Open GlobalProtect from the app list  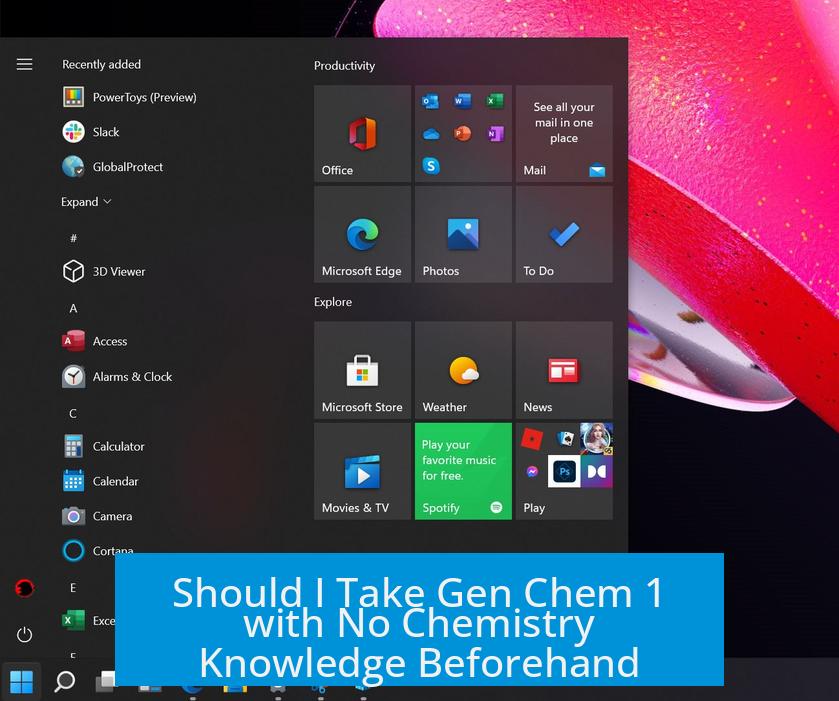tap(112, 167)
